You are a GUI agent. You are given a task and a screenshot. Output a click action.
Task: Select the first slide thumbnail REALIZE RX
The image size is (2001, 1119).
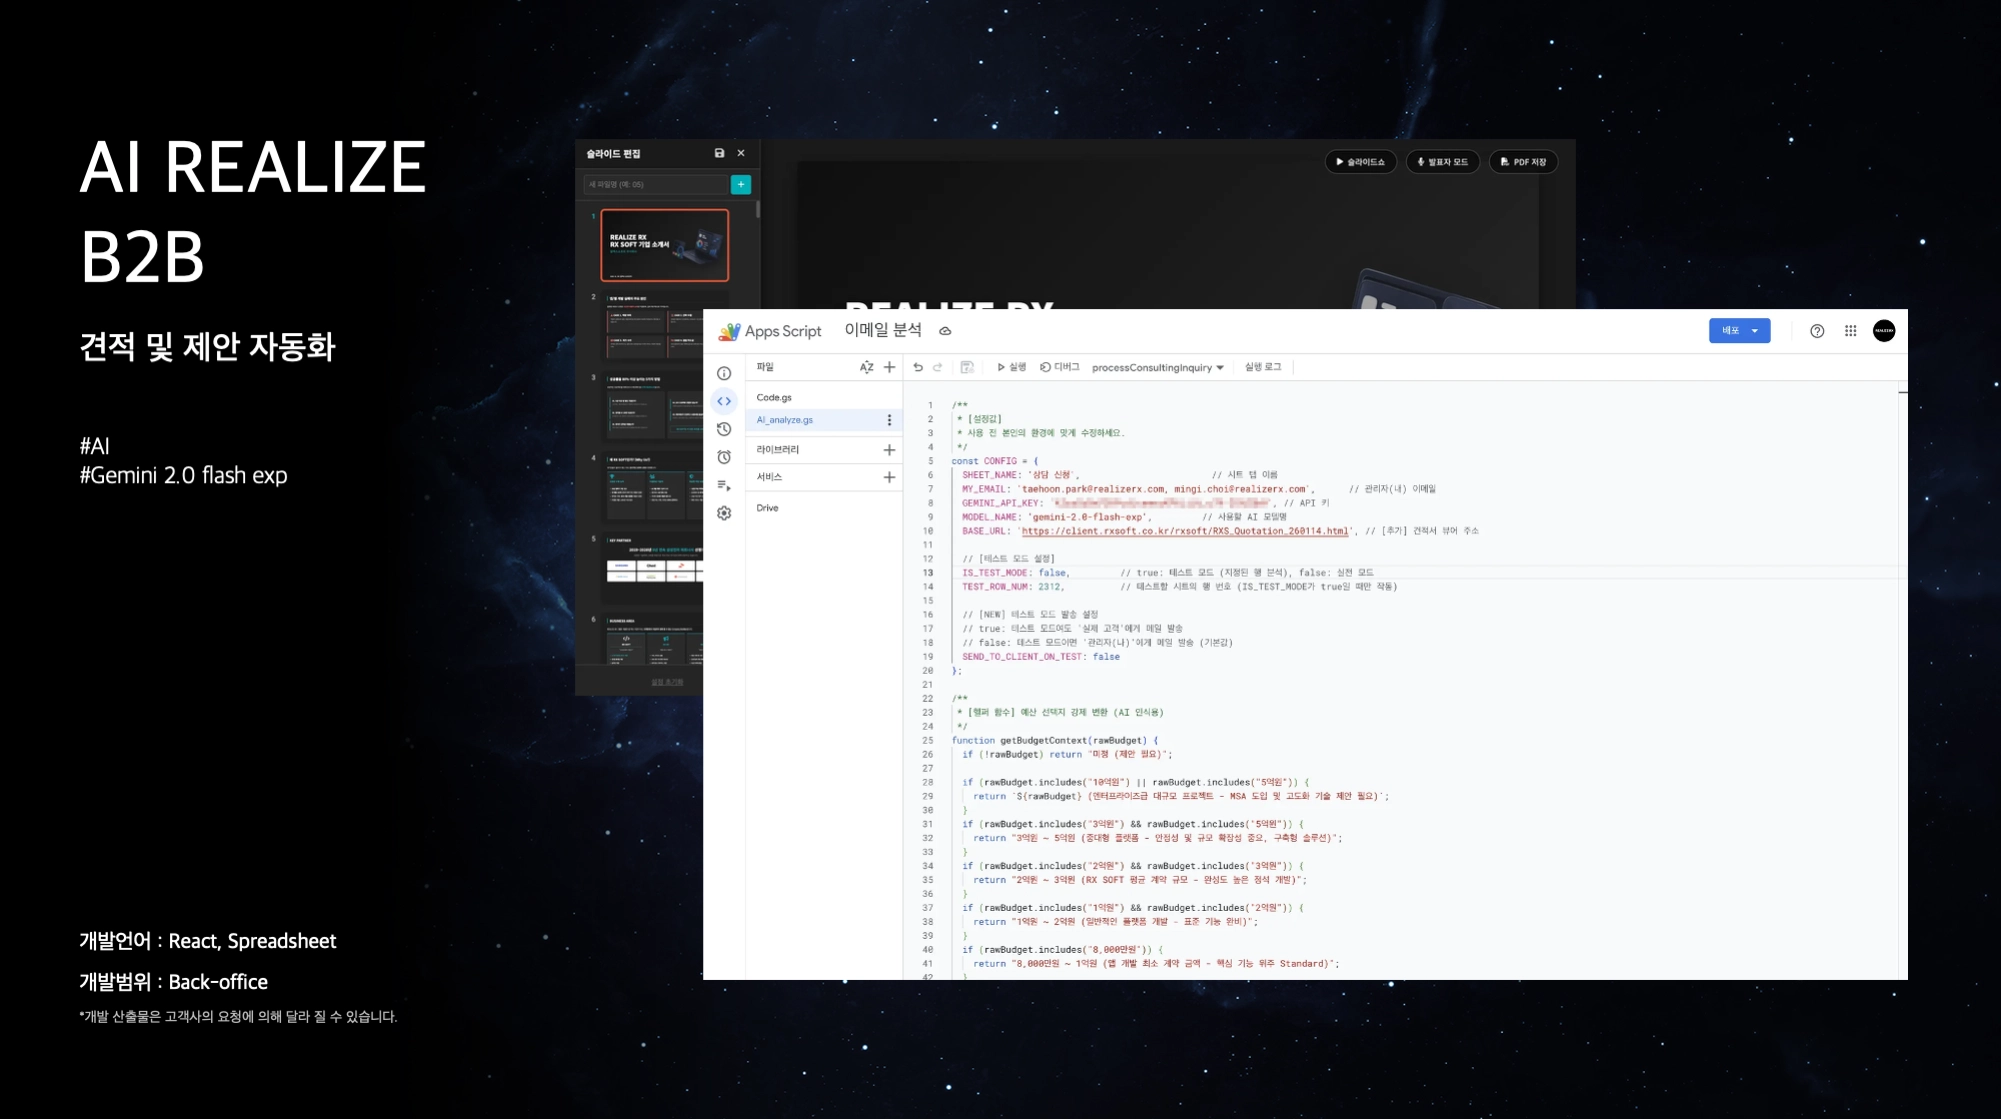click(x=664, y=245)
